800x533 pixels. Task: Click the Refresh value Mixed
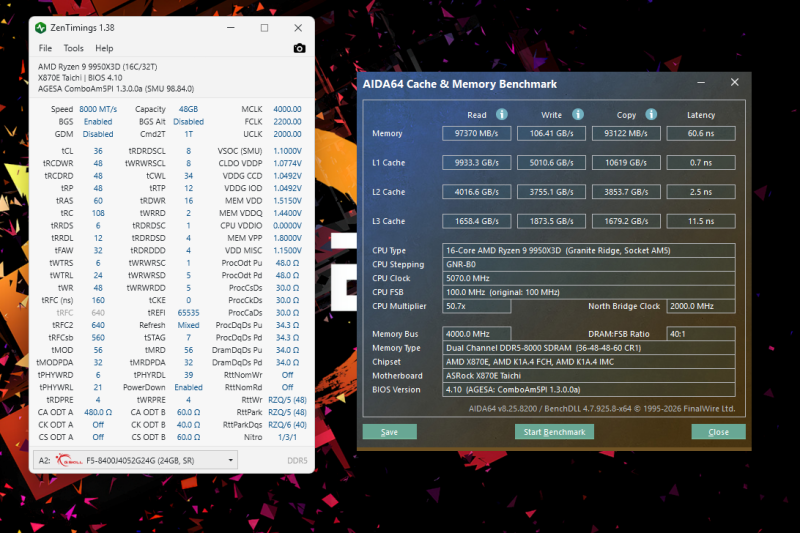coord(188,325)
